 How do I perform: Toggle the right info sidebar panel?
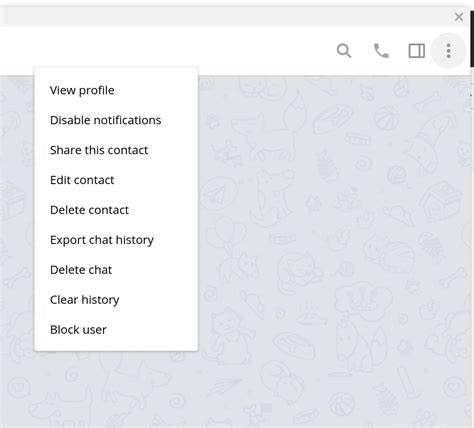point(417,51)
